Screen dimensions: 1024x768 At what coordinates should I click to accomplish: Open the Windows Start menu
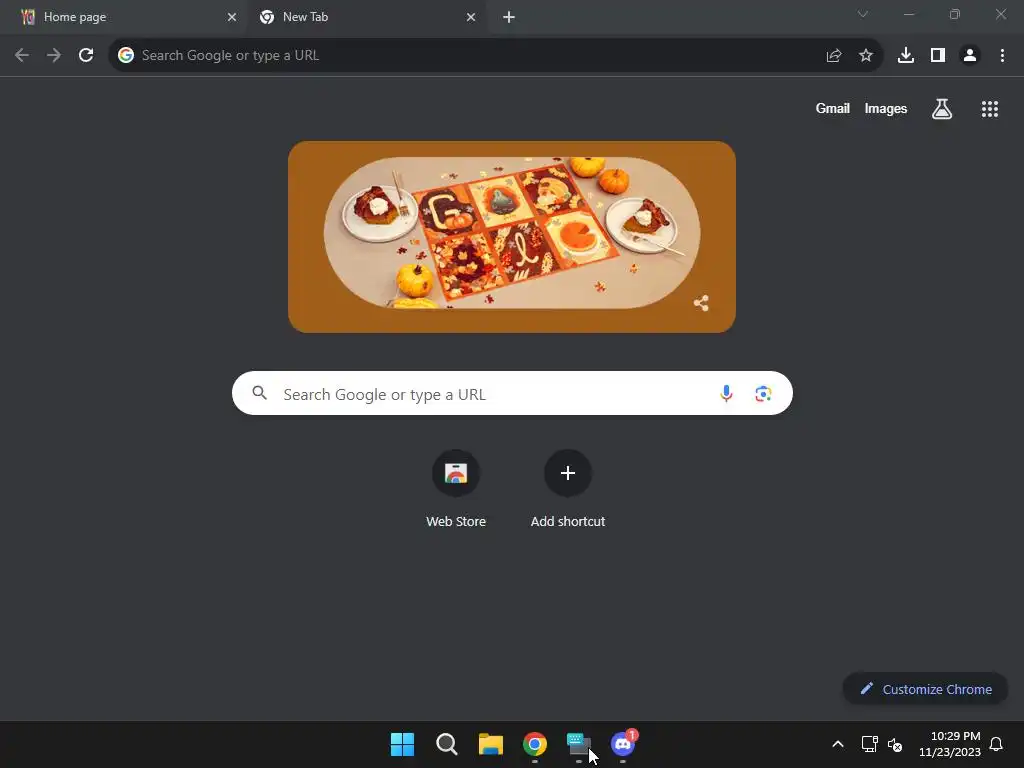pyautogui.click(x=402, y=744)
